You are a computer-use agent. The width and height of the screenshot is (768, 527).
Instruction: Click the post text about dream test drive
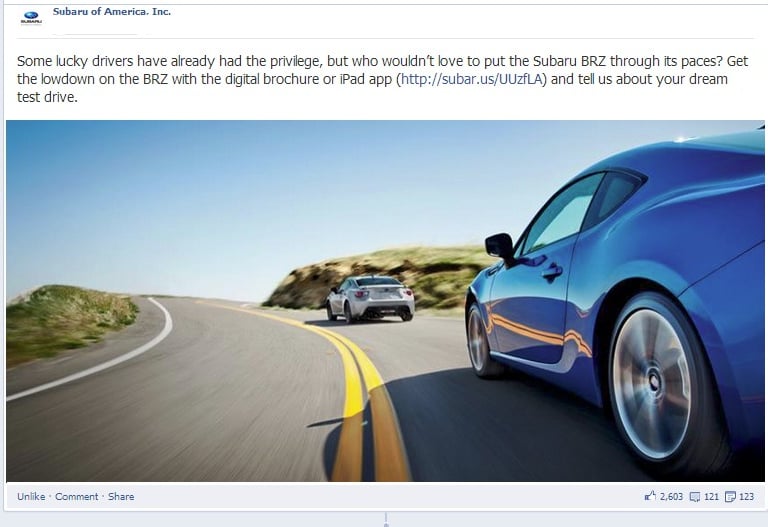(383, 79)
